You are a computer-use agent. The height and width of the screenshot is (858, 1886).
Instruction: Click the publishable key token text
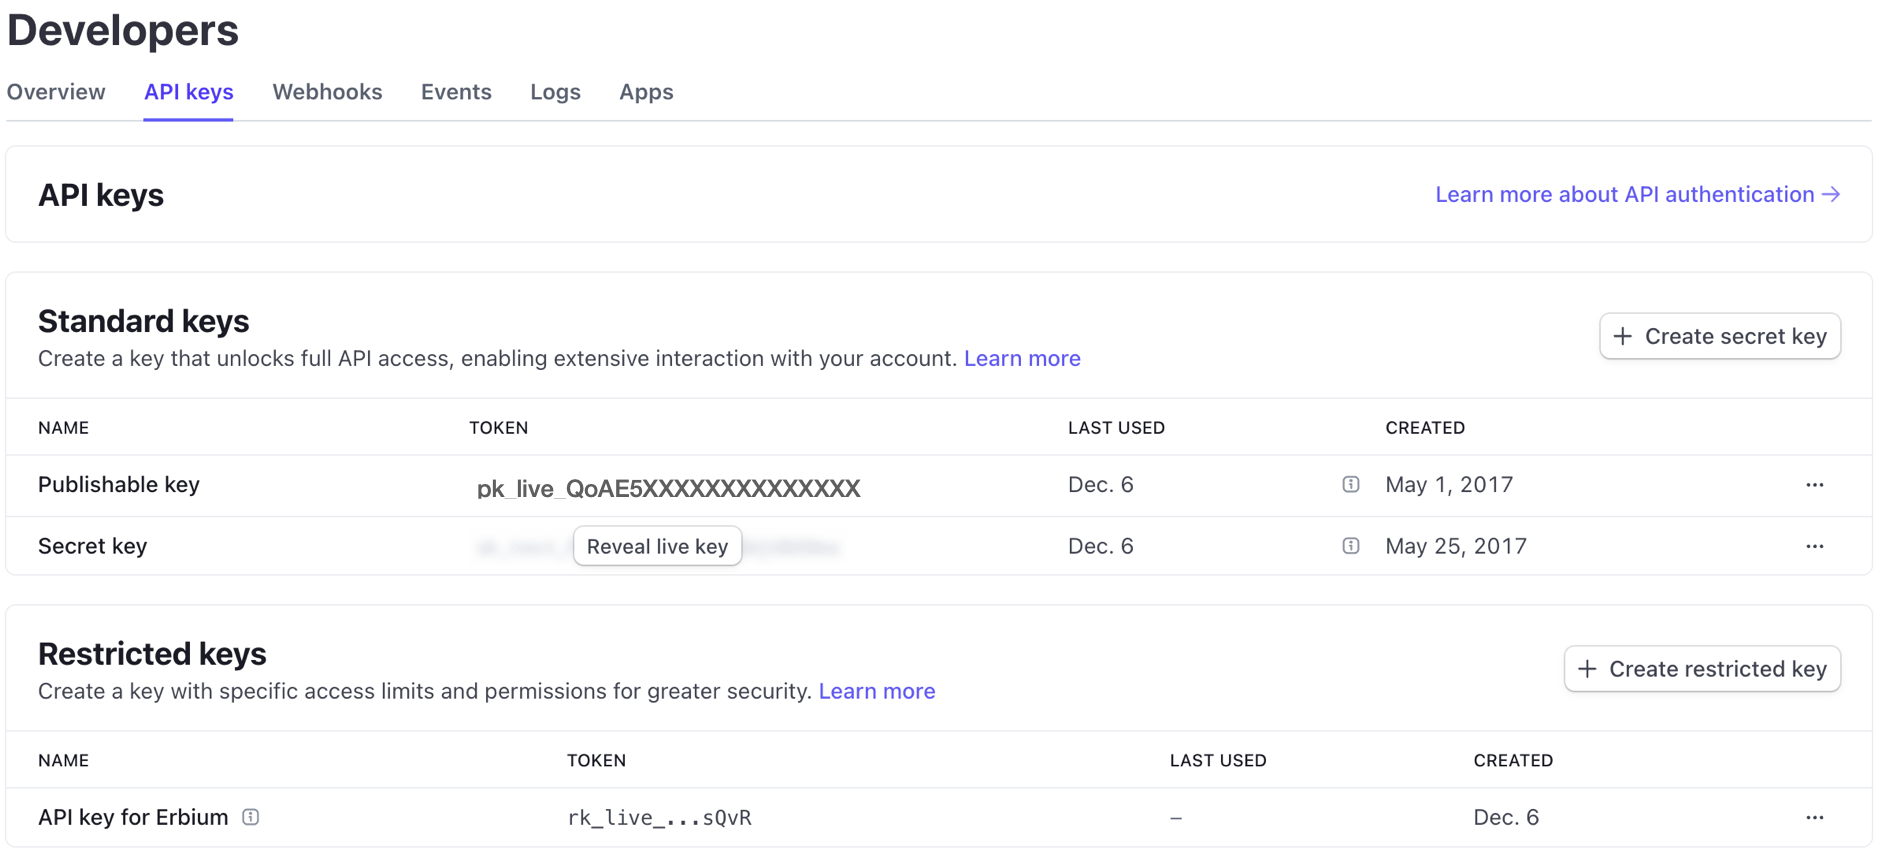668,488
